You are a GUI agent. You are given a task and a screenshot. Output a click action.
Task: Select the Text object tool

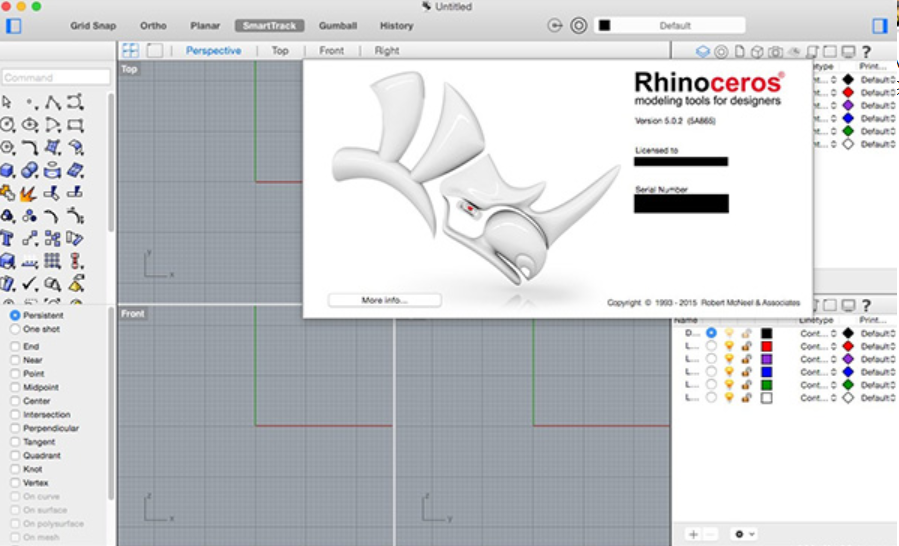[x=7, y=239]
